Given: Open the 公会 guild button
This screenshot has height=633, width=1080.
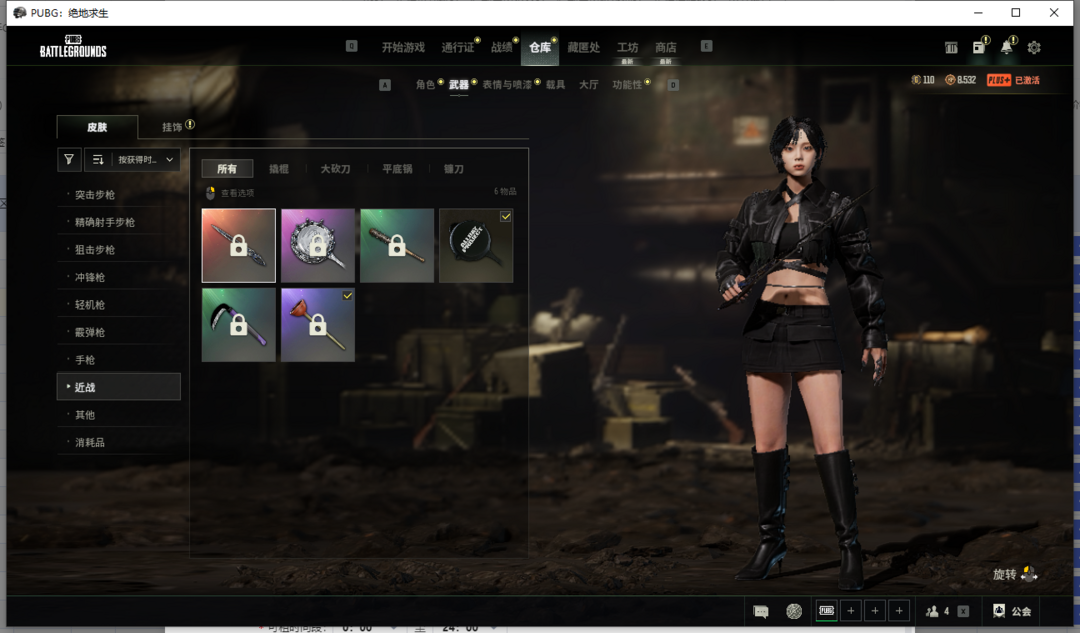Looking at the screenshot, I should 1012,611.
